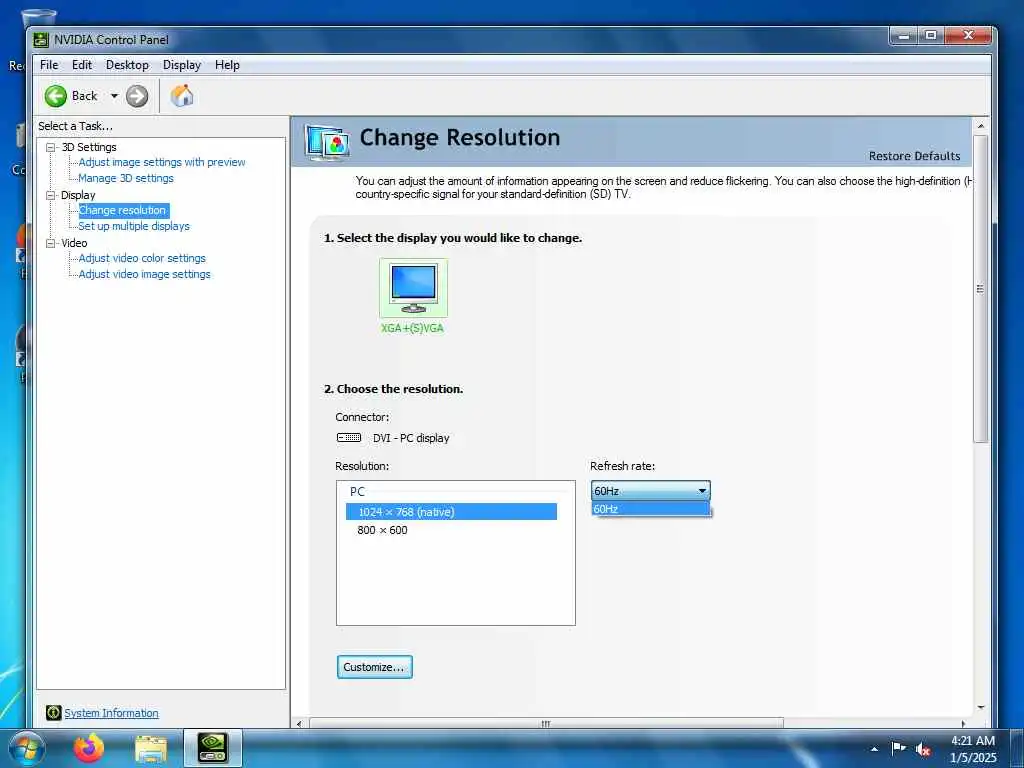Click the System Information icon

click(54, 712)
